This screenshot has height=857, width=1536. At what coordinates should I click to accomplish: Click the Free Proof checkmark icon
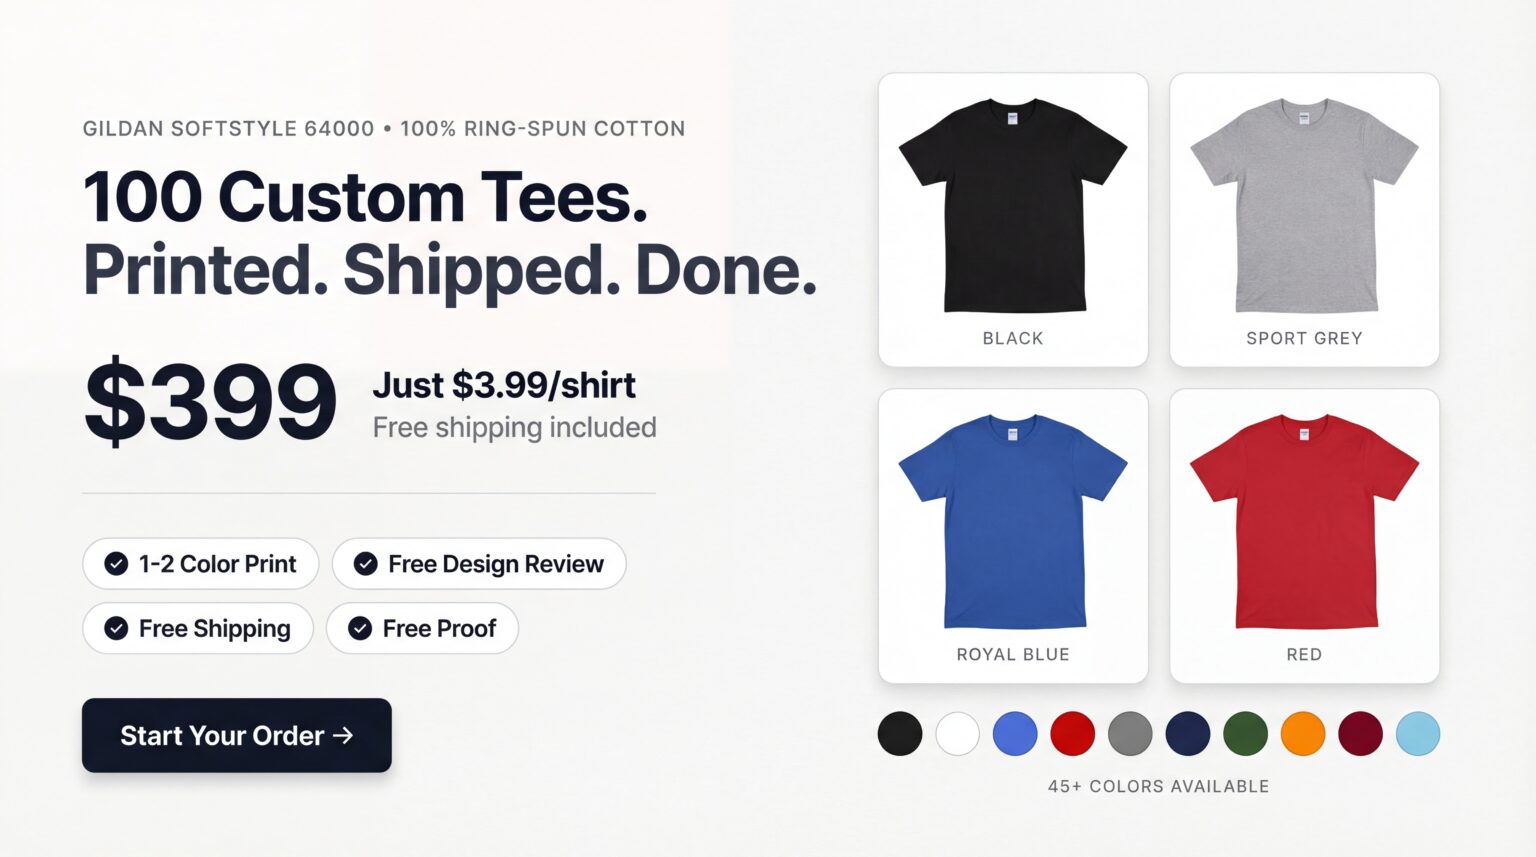point(360,628)
